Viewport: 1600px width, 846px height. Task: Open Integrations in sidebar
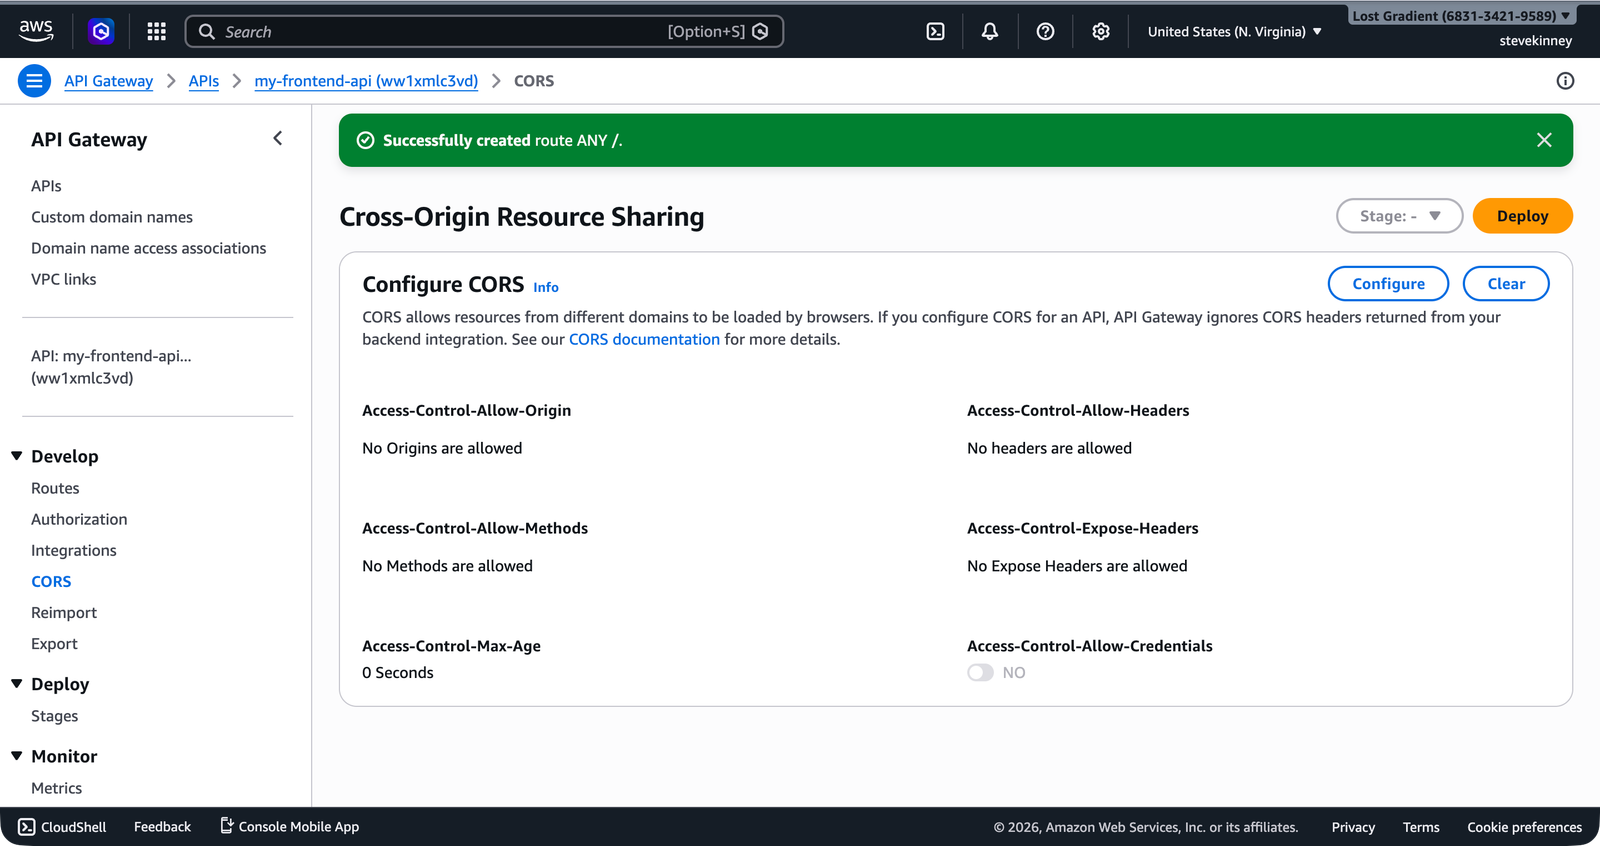click(74, 550)
